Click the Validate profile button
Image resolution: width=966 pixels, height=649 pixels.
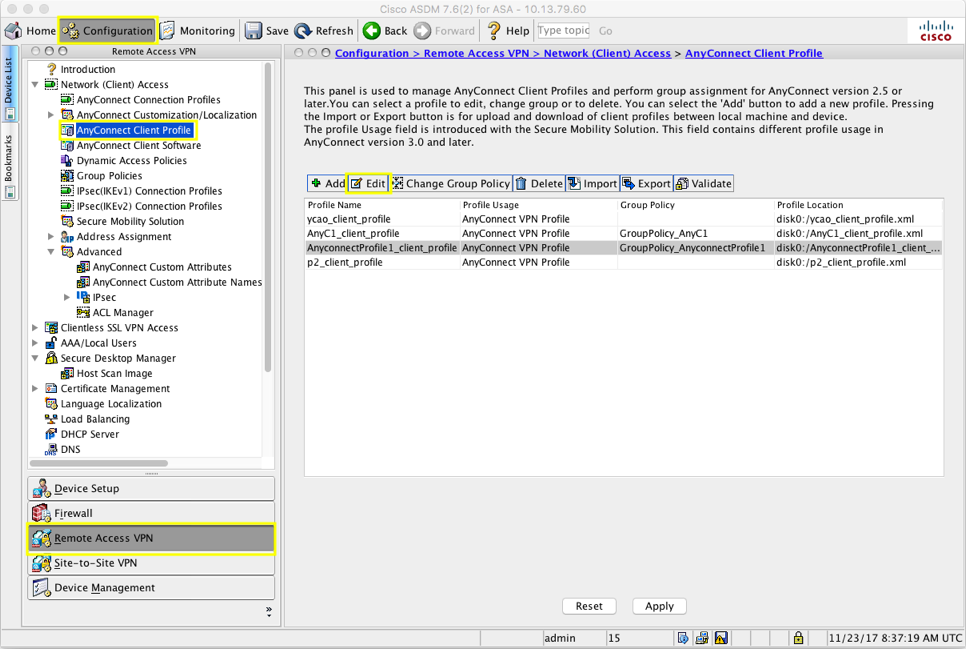(704, 184)
